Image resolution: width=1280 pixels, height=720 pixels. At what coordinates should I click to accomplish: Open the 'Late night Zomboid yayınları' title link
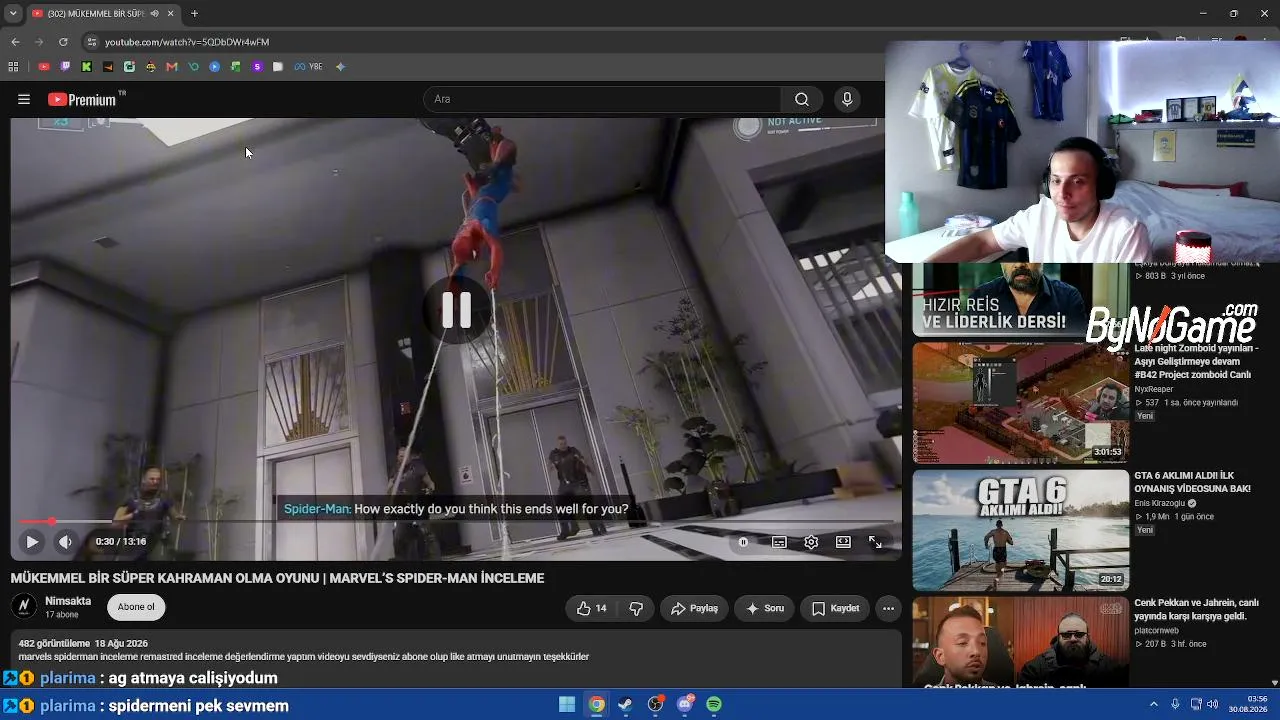coord(1196,362)
